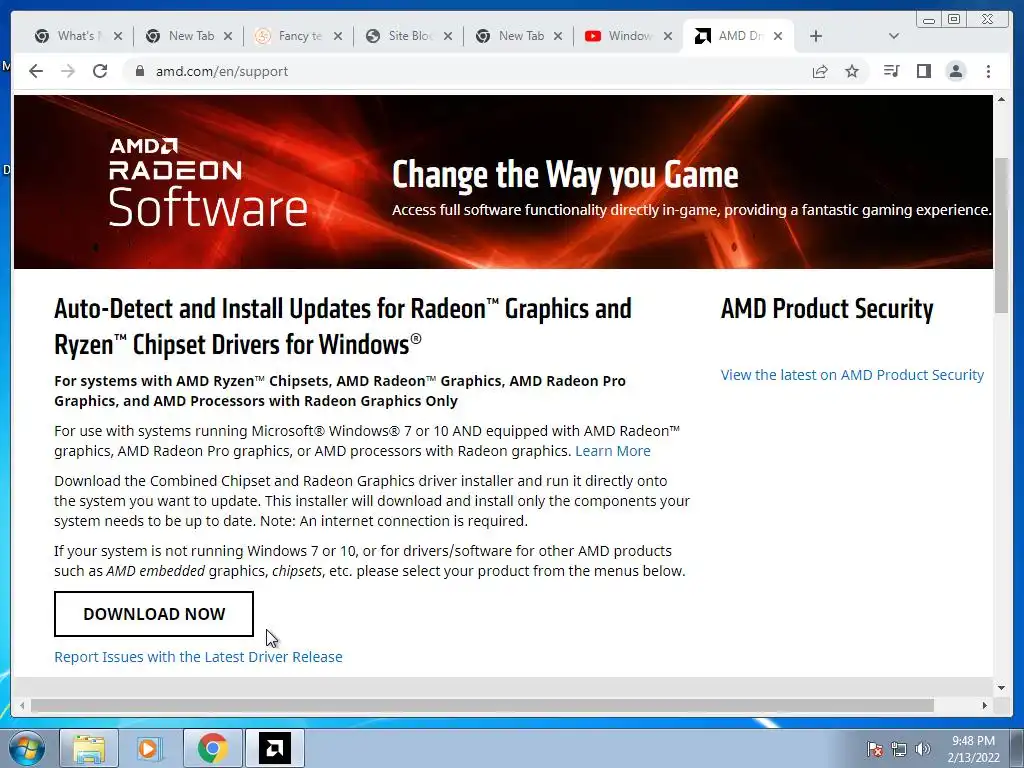The width and height of the screenshot is (1024, 768).
Task: Close the Site Block tab
Action: click(x=448, y=36)
